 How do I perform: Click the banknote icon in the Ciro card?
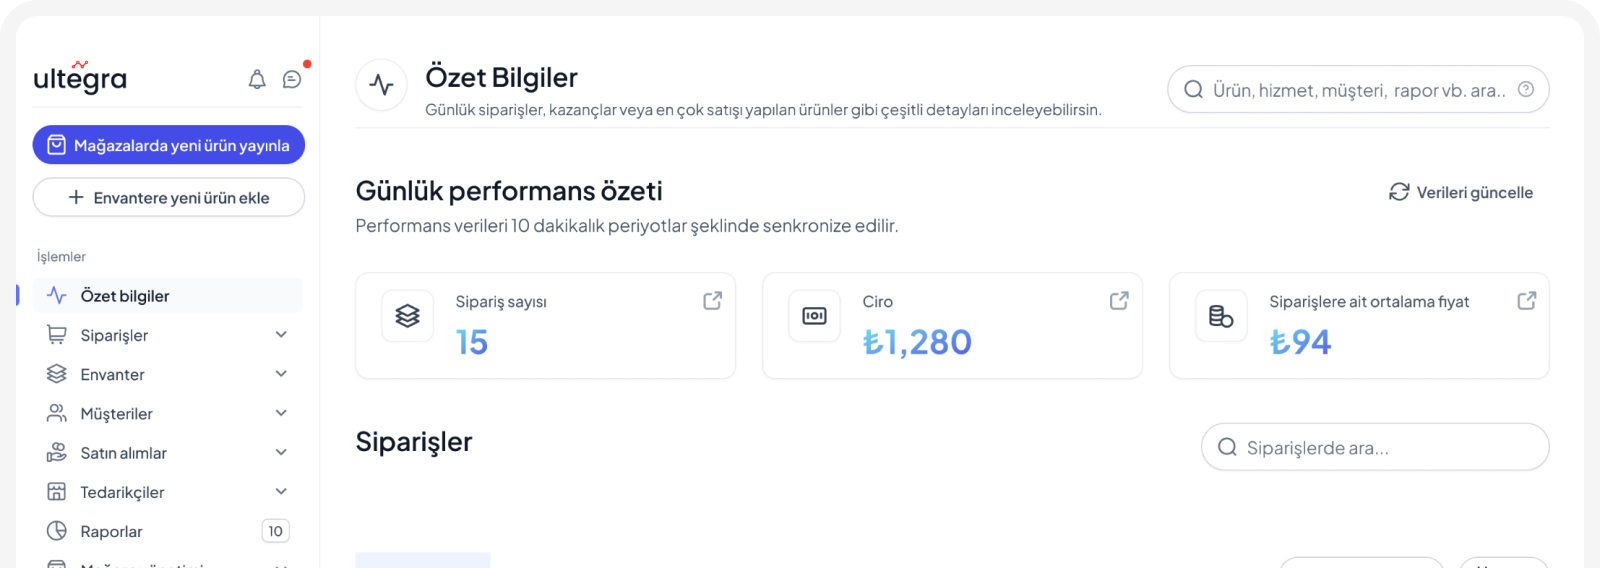(814, 316)
